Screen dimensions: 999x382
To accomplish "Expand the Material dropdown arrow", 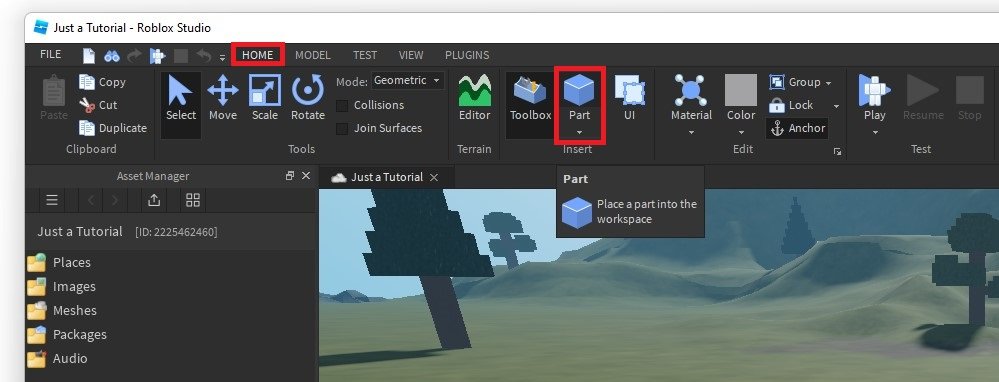I will pos(691,132).
